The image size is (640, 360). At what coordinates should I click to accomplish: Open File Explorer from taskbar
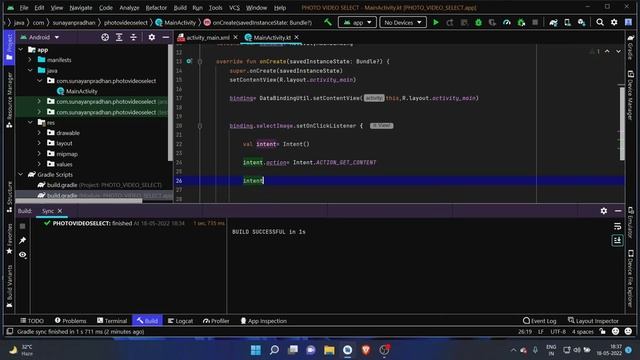[329, 350]
